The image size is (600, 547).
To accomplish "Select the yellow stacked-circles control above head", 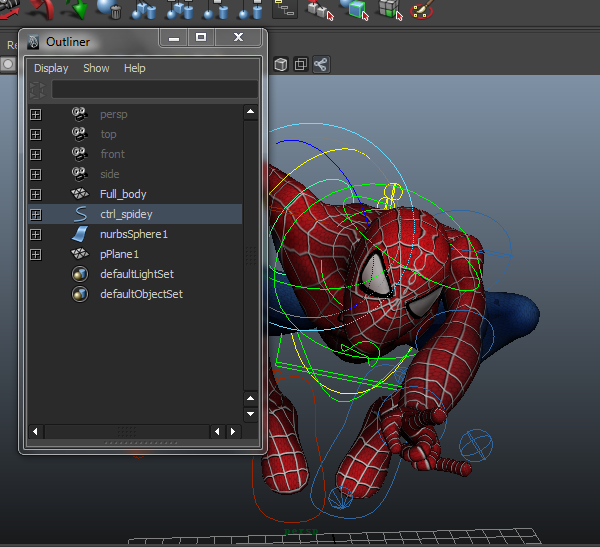I will [x=391, y=196].
